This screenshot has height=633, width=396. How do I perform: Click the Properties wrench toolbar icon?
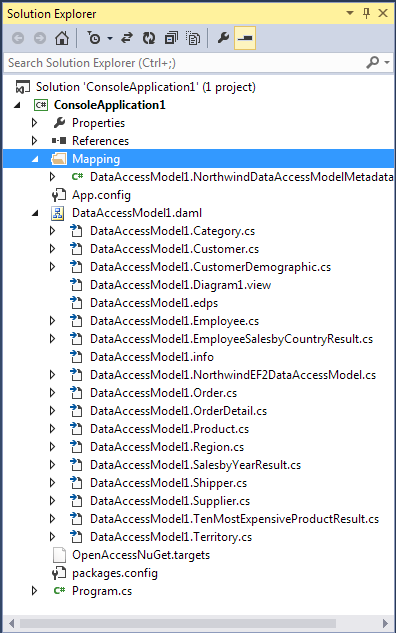click(x=223, y=38)
